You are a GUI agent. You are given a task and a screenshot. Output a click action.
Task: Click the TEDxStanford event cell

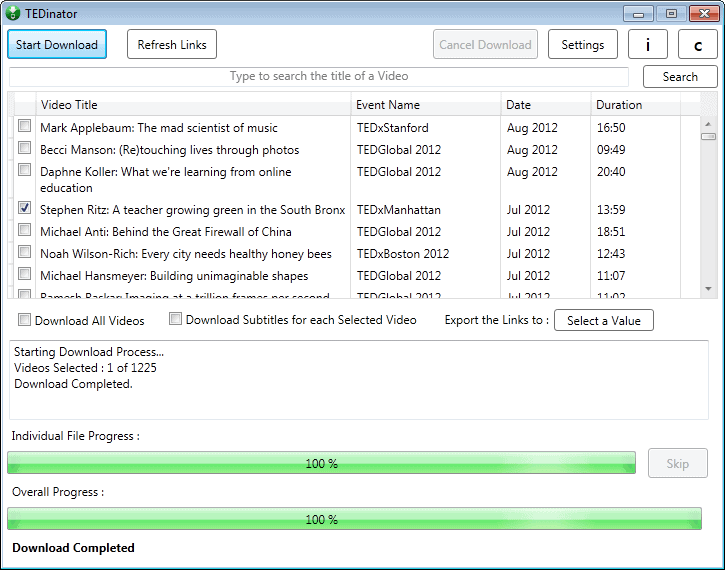(x=392, y=128)
